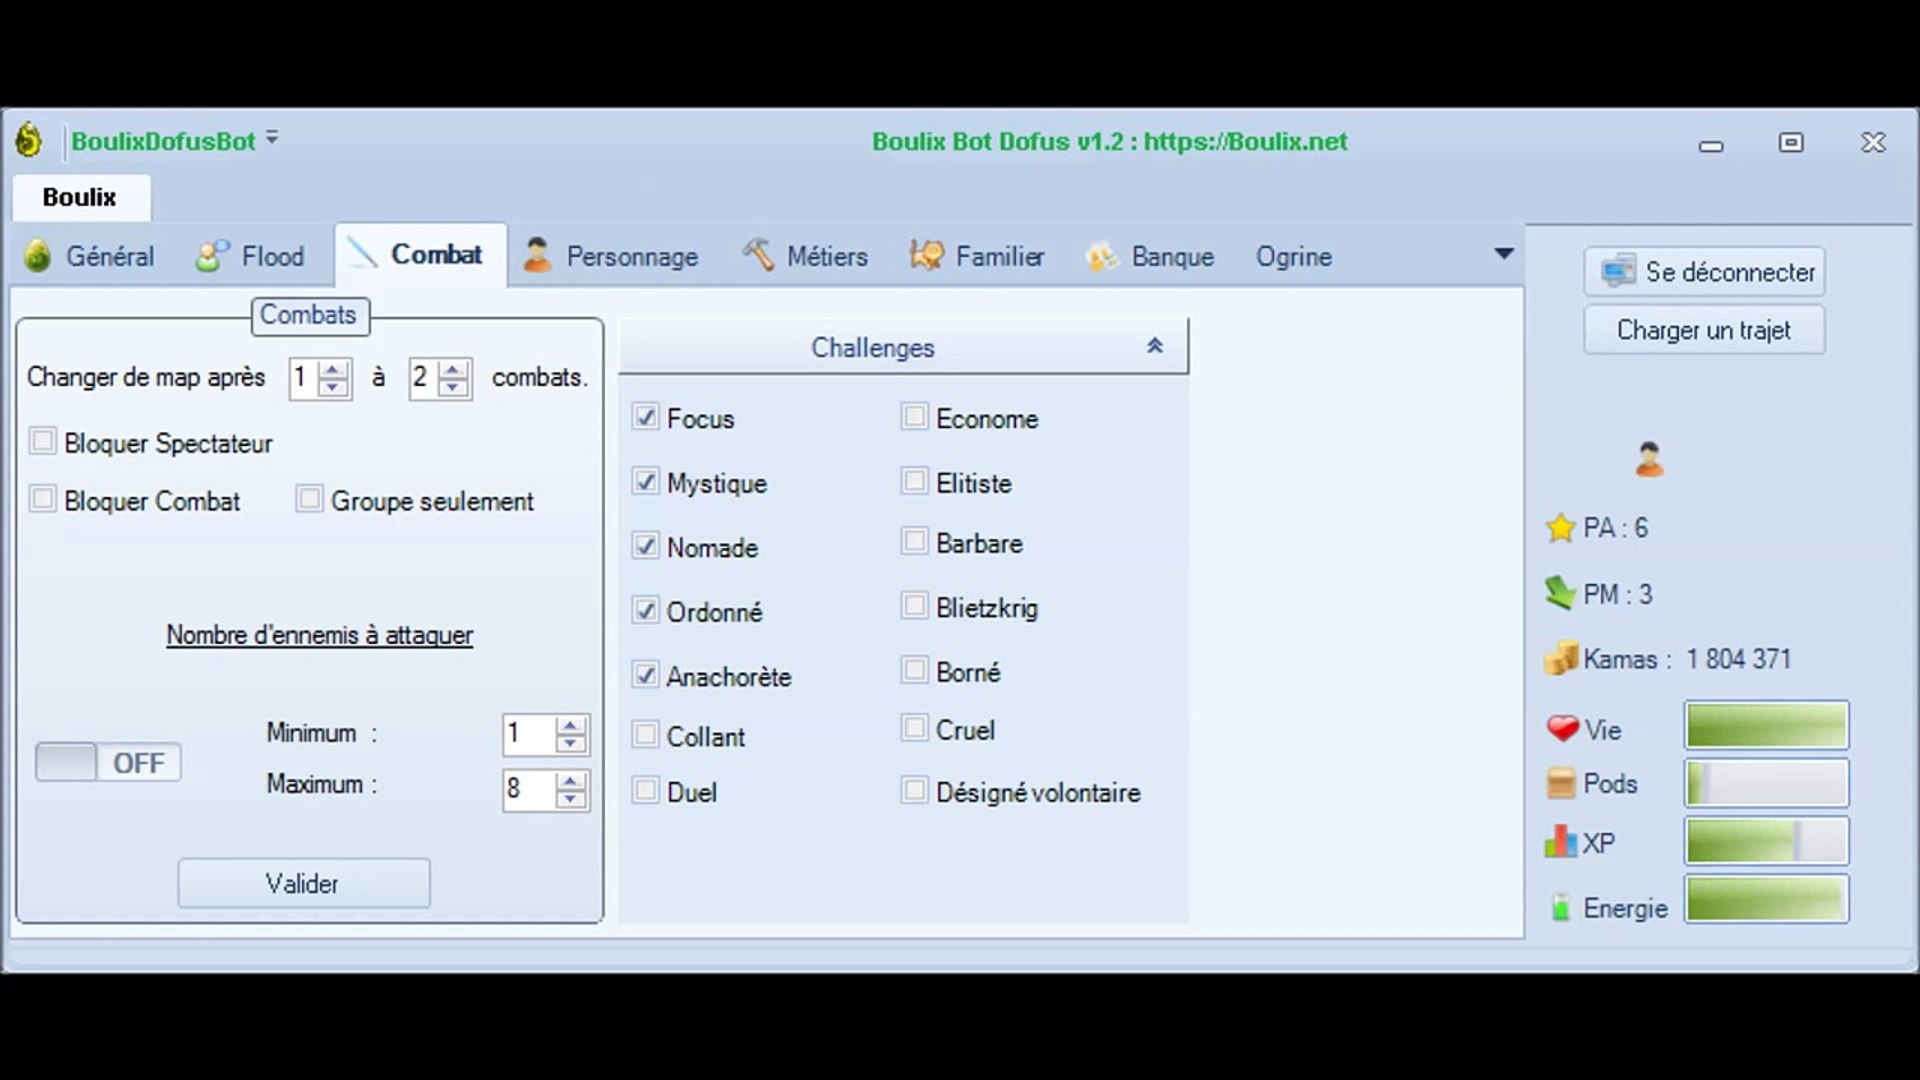
Task: Open the BoulixDofusBot title dropdown arrow
Action: click(272, 138)
